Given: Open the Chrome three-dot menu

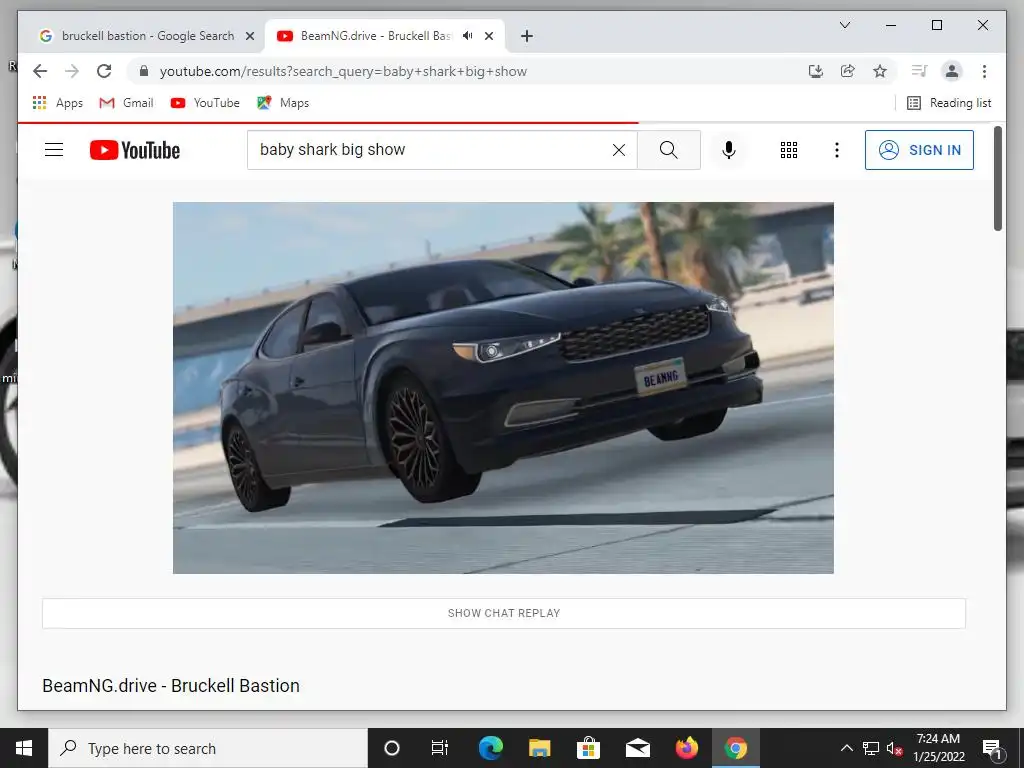Looking at the screenshot, I should [984, 71].
